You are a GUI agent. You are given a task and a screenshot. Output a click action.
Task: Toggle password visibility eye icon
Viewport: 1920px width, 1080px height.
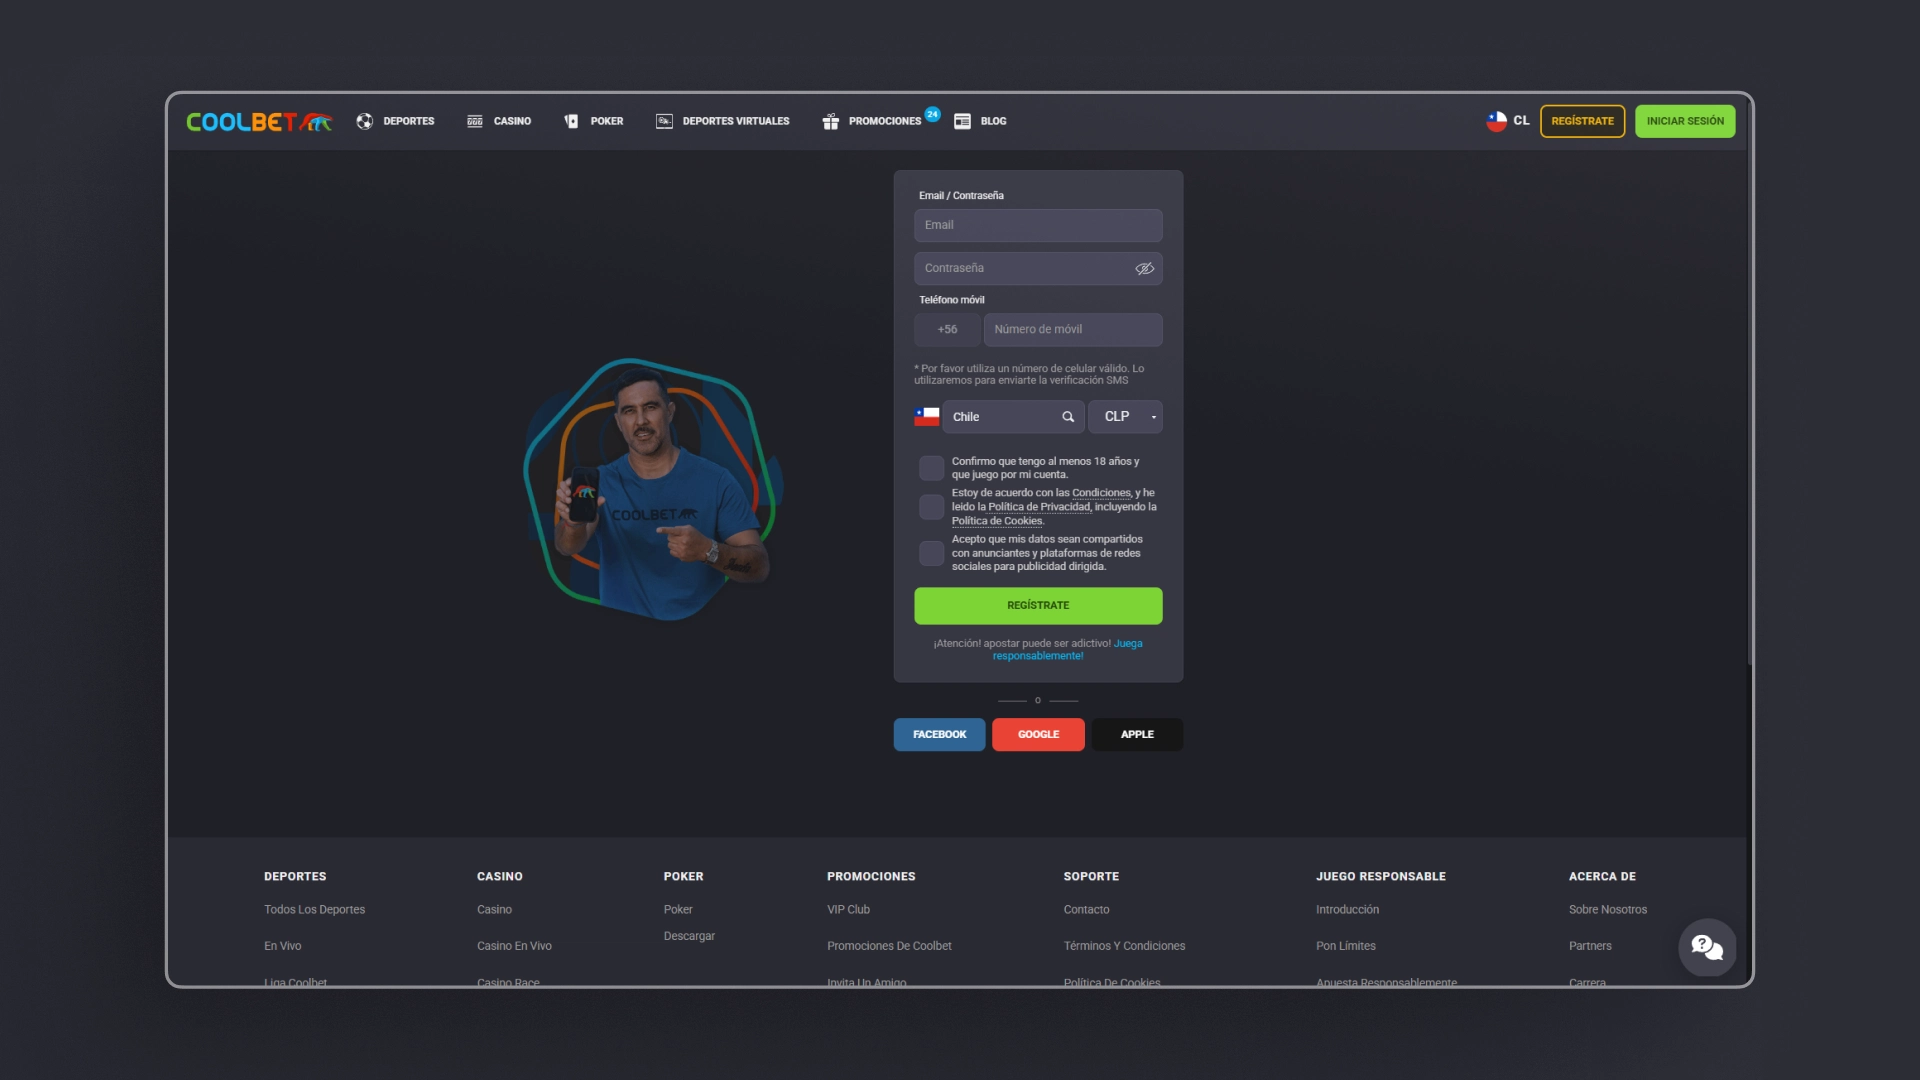1145,268
